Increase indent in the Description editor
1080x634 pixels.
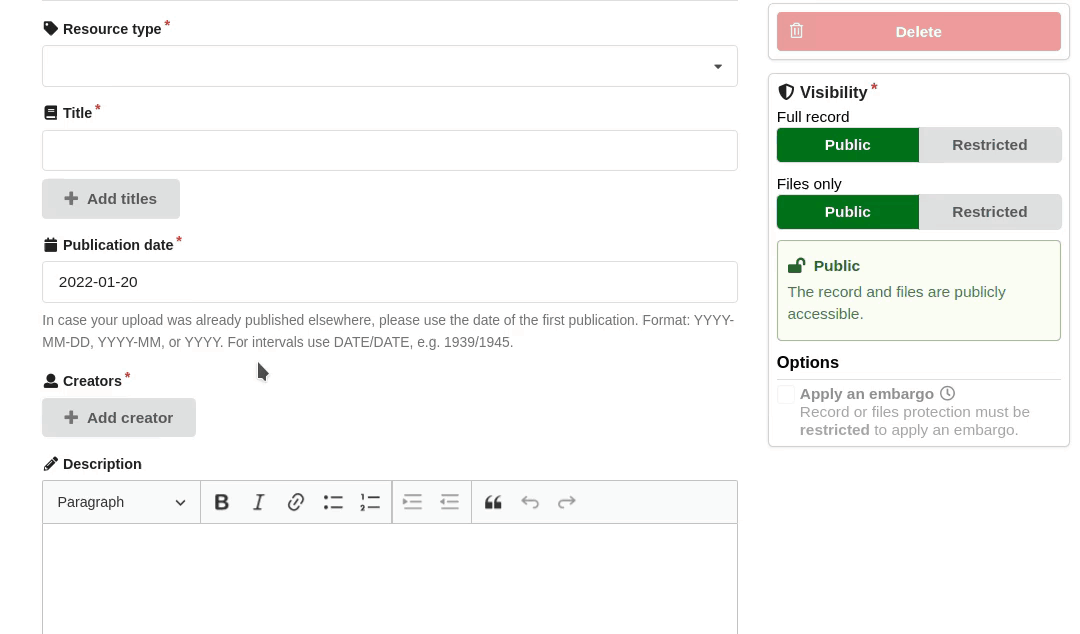(412, 502)
